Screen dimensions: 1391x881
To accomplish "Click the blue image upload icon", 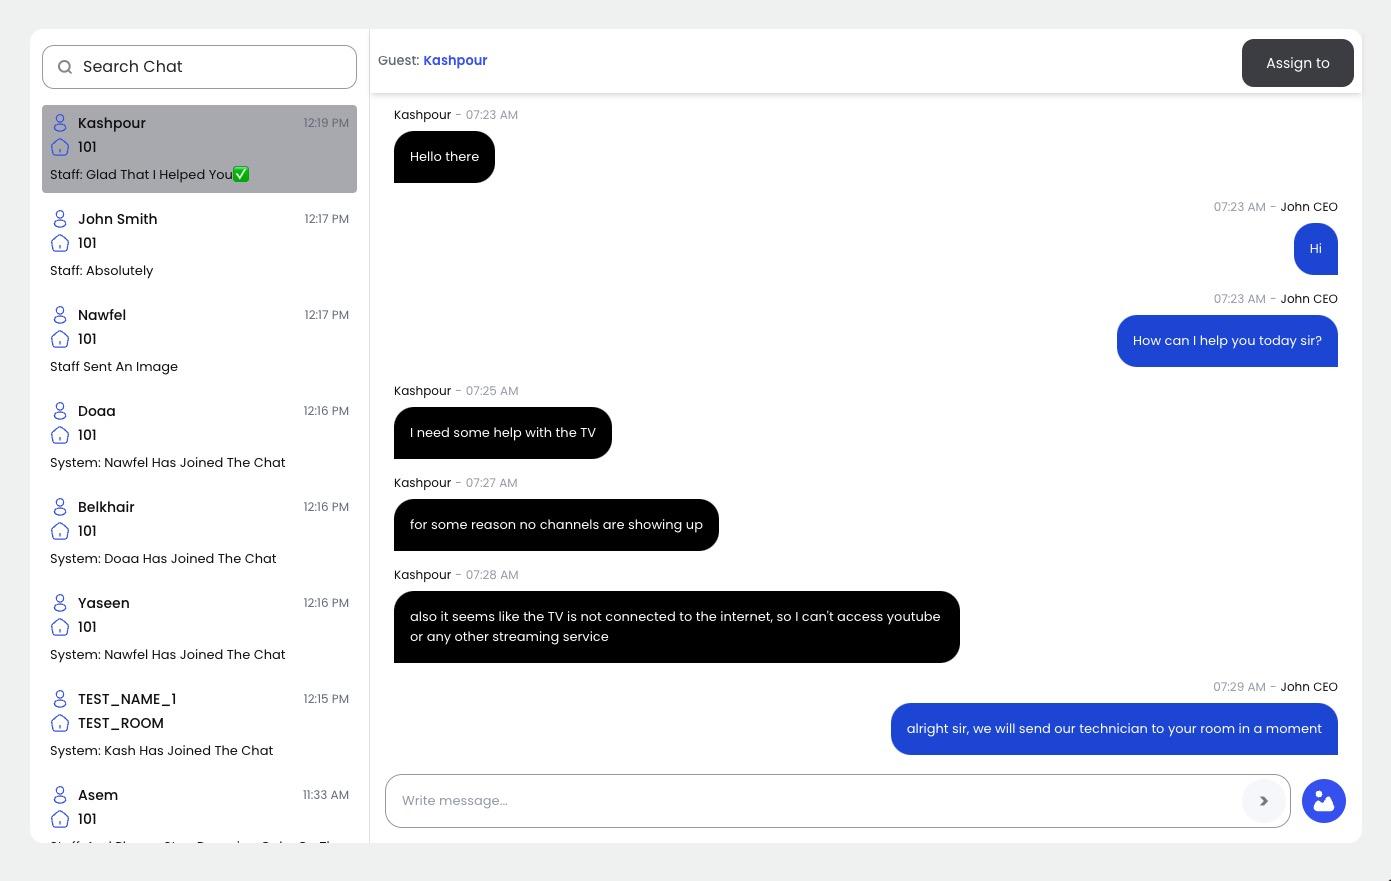I will tap(1323, 801).
